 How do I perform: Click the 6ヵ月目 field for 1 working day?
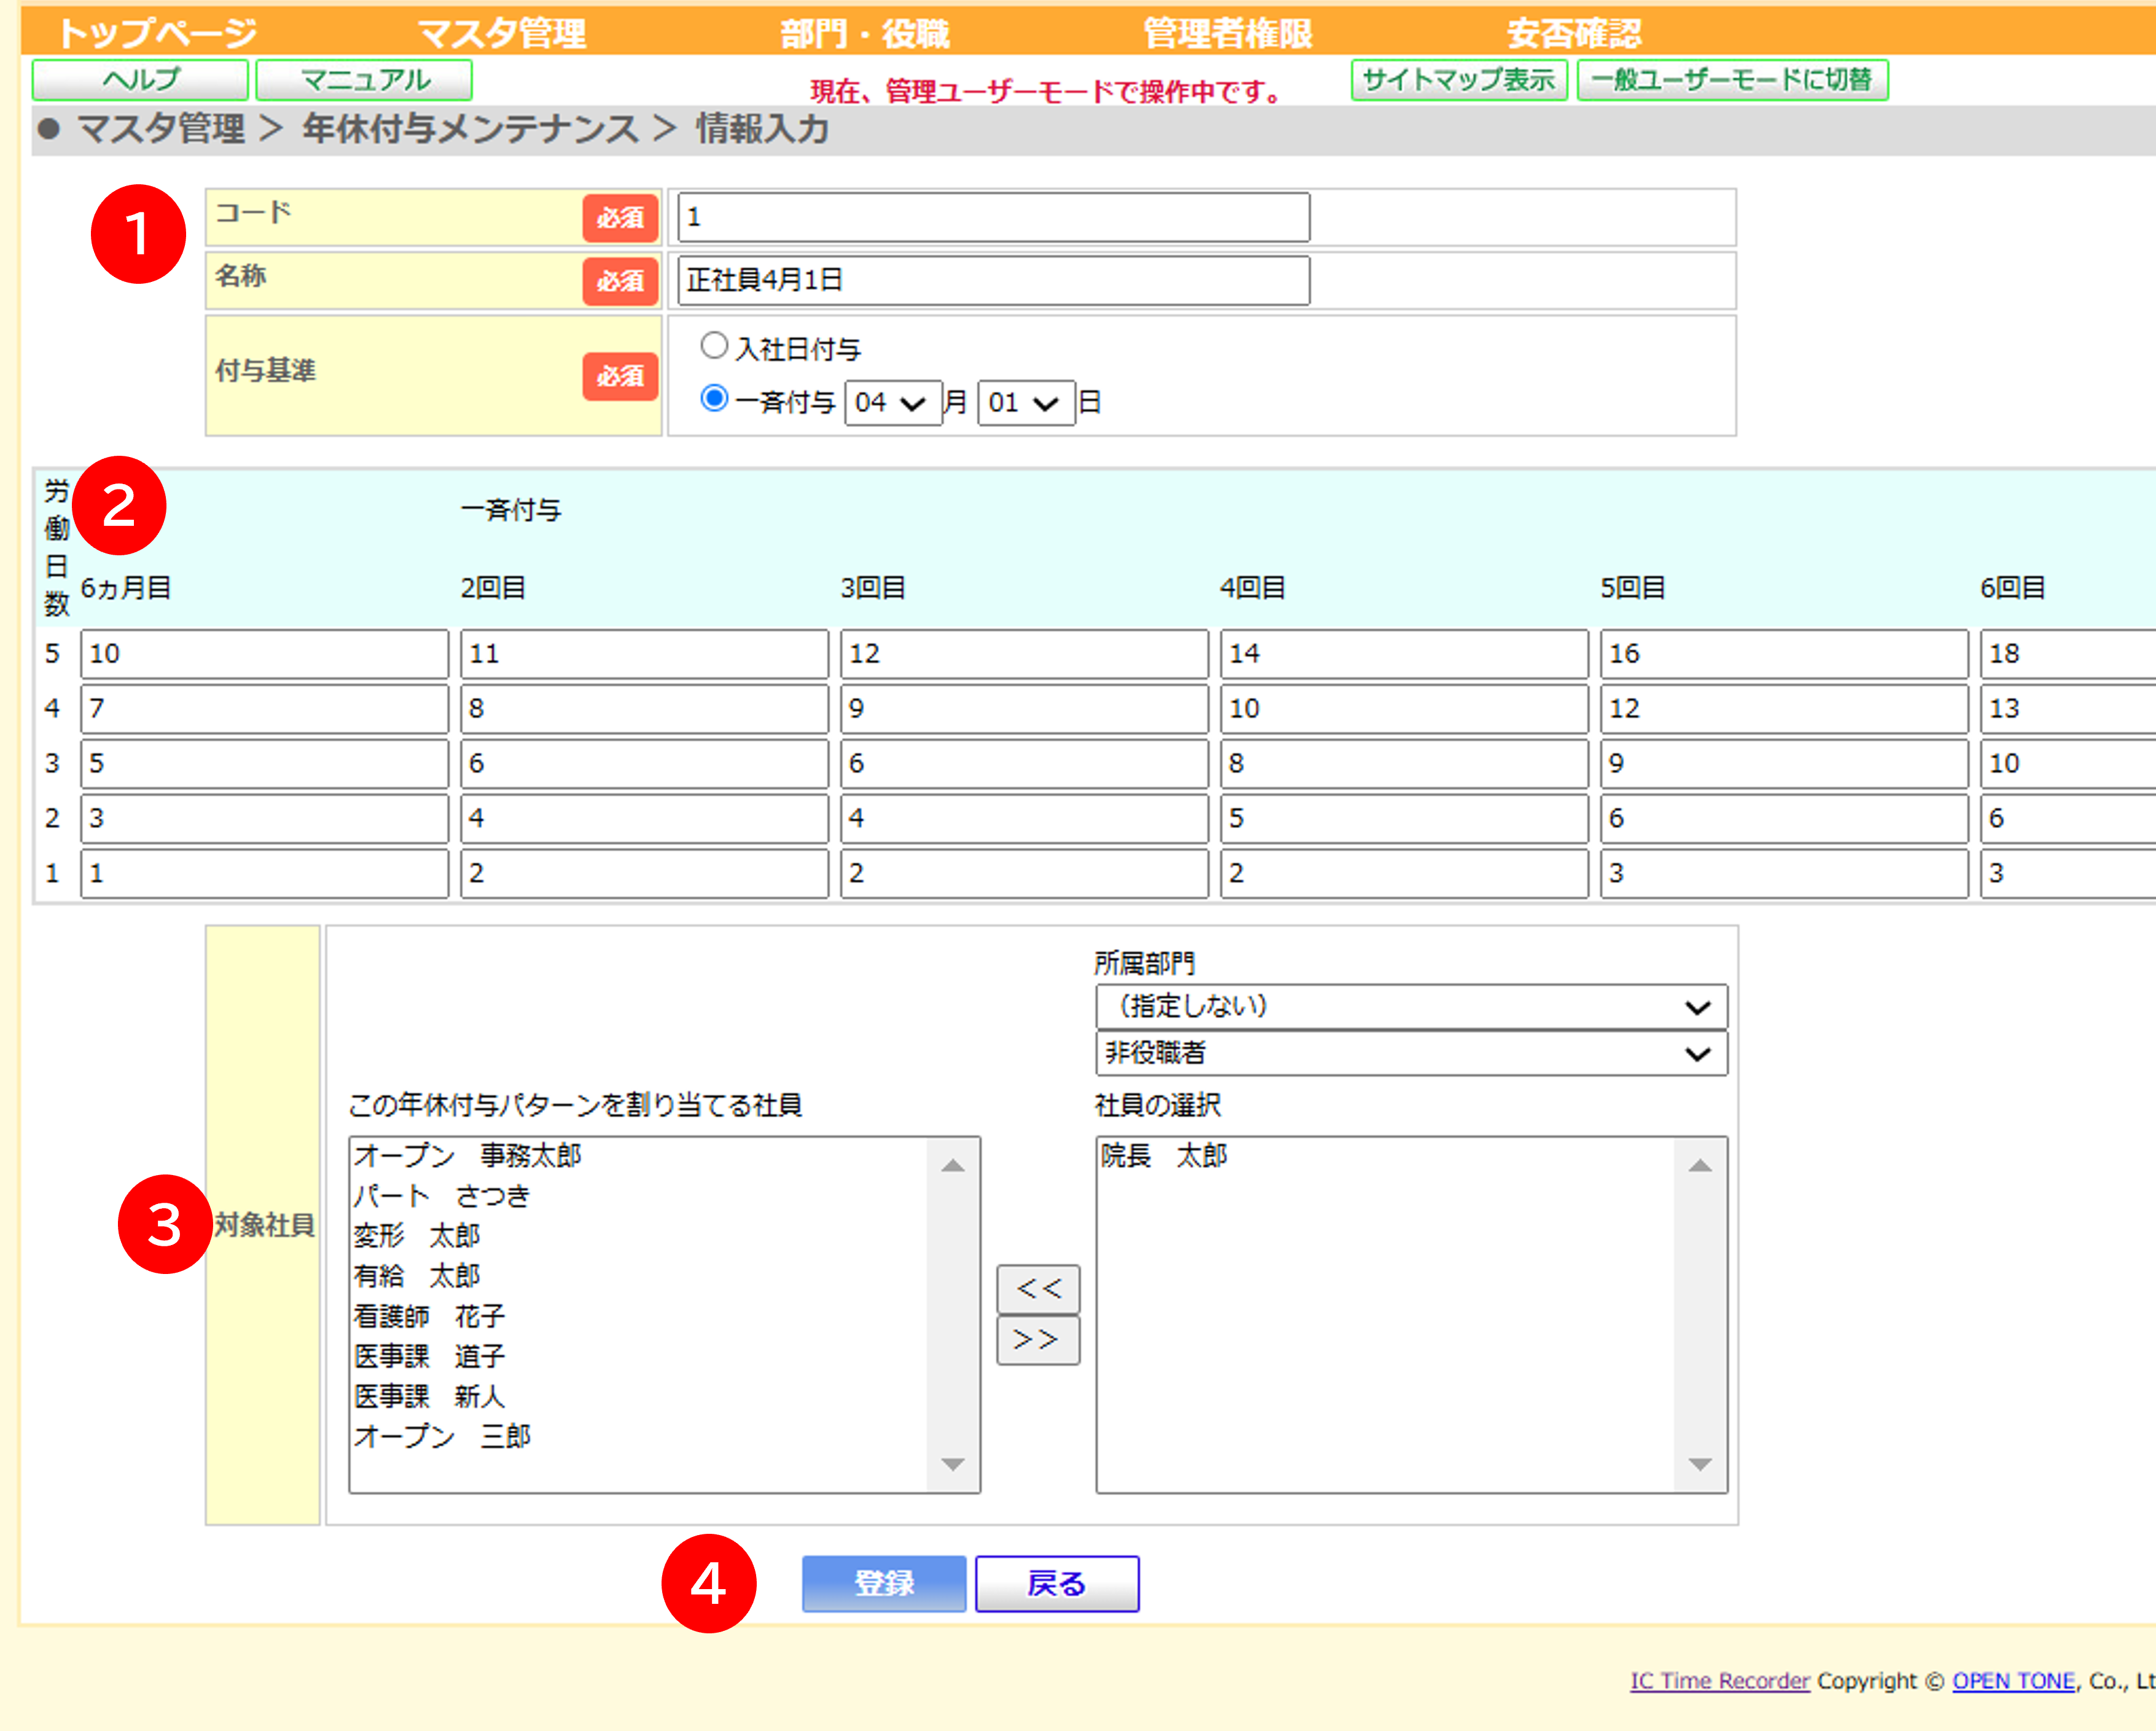(x=264, y=873)
